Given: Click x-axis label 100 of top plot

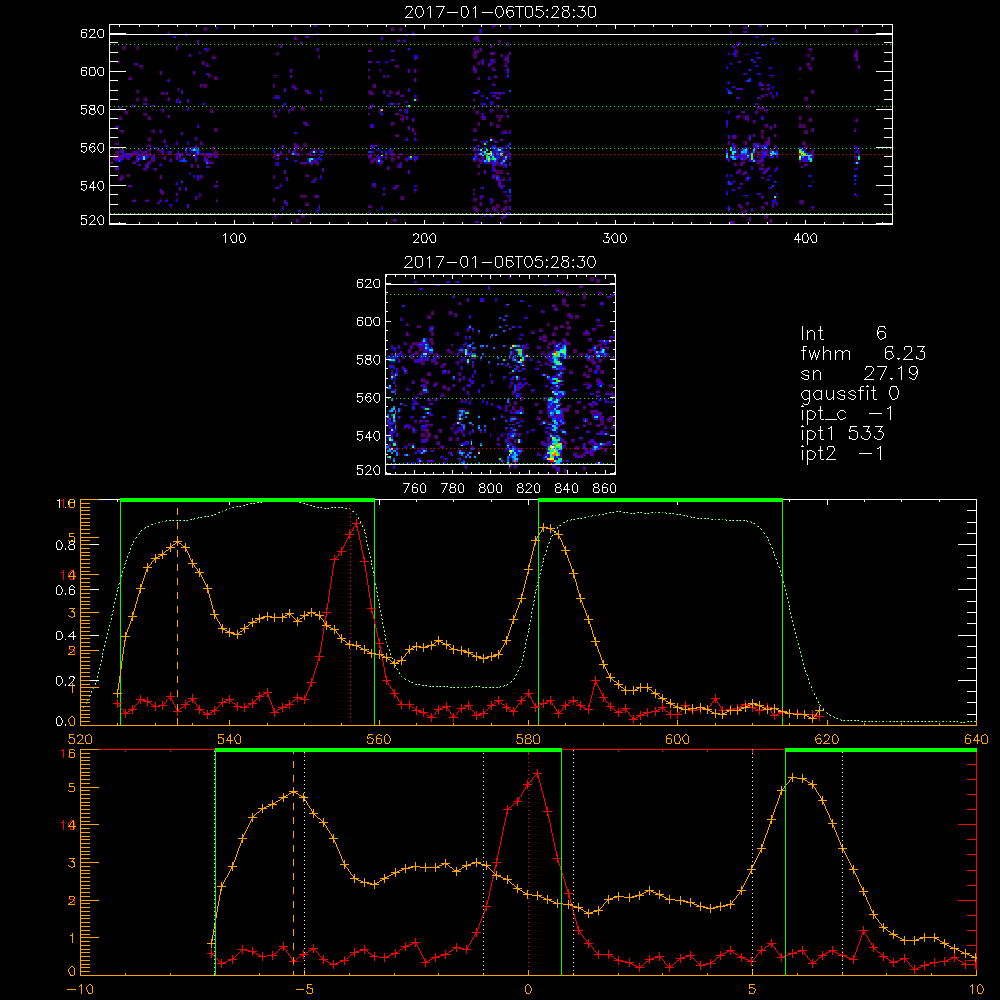Looking at the screenshot, I should [x=234, y=239].
